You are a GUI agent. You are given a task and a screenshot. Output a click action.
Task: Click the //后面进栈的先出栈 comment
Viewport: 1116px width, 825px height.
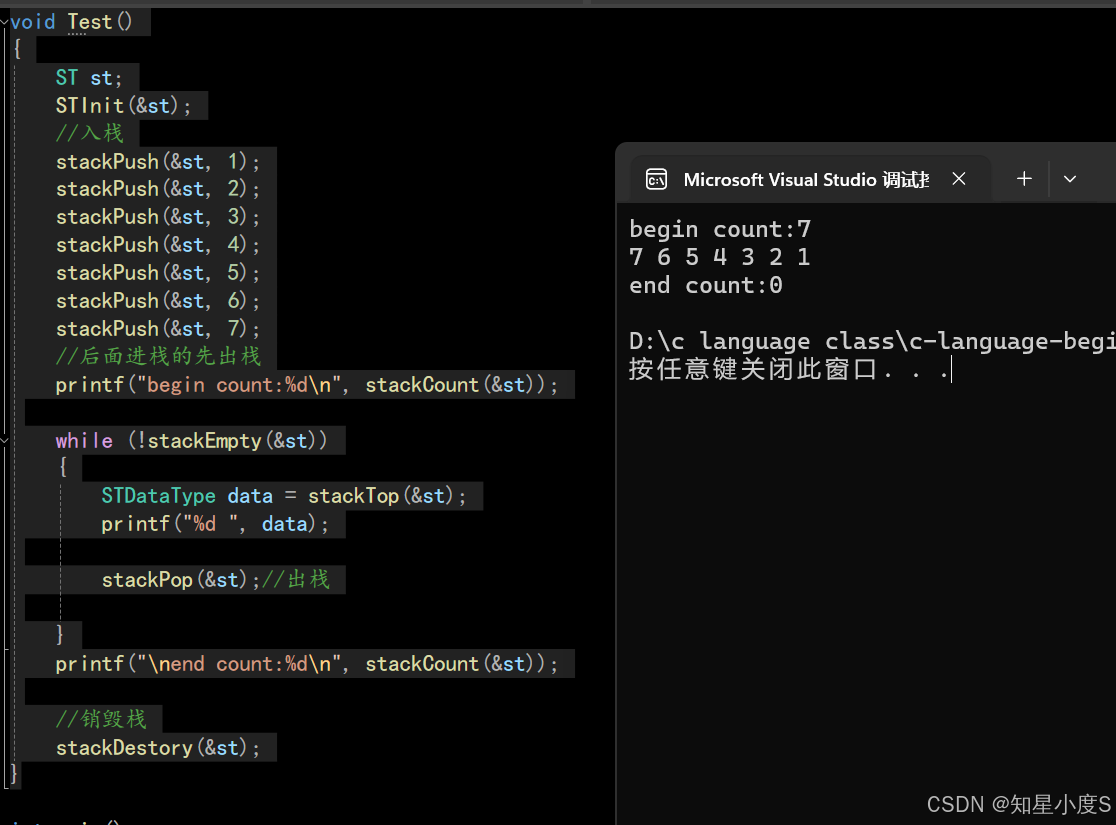click(x=158, y=356)
